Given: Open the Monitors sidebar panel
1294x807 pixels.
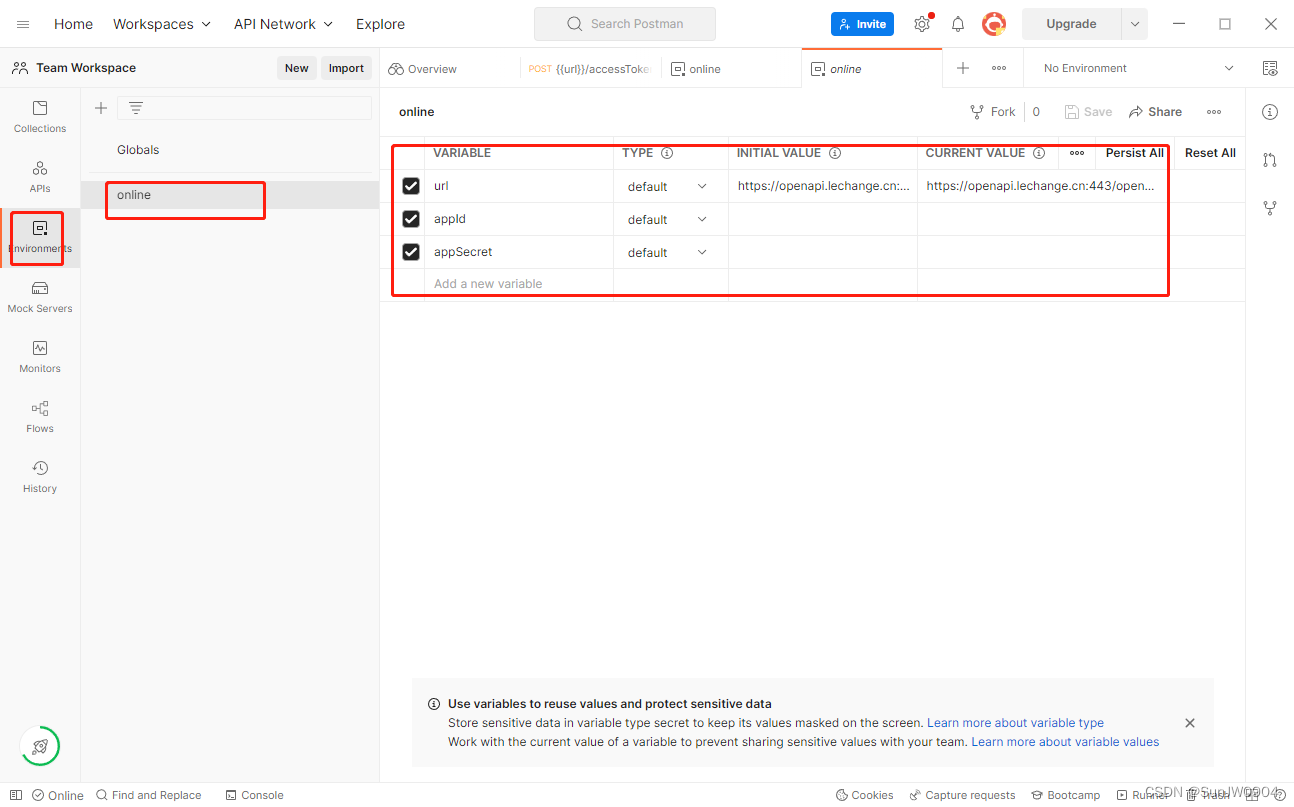Looking at the screenshot, I should pos(40,357).
